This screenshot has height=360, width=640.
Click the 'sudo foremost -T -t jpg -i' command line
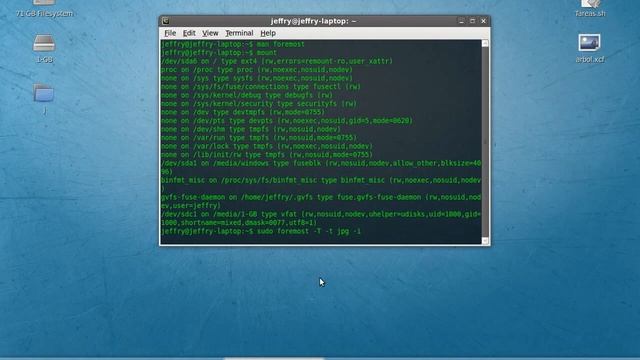261,231
